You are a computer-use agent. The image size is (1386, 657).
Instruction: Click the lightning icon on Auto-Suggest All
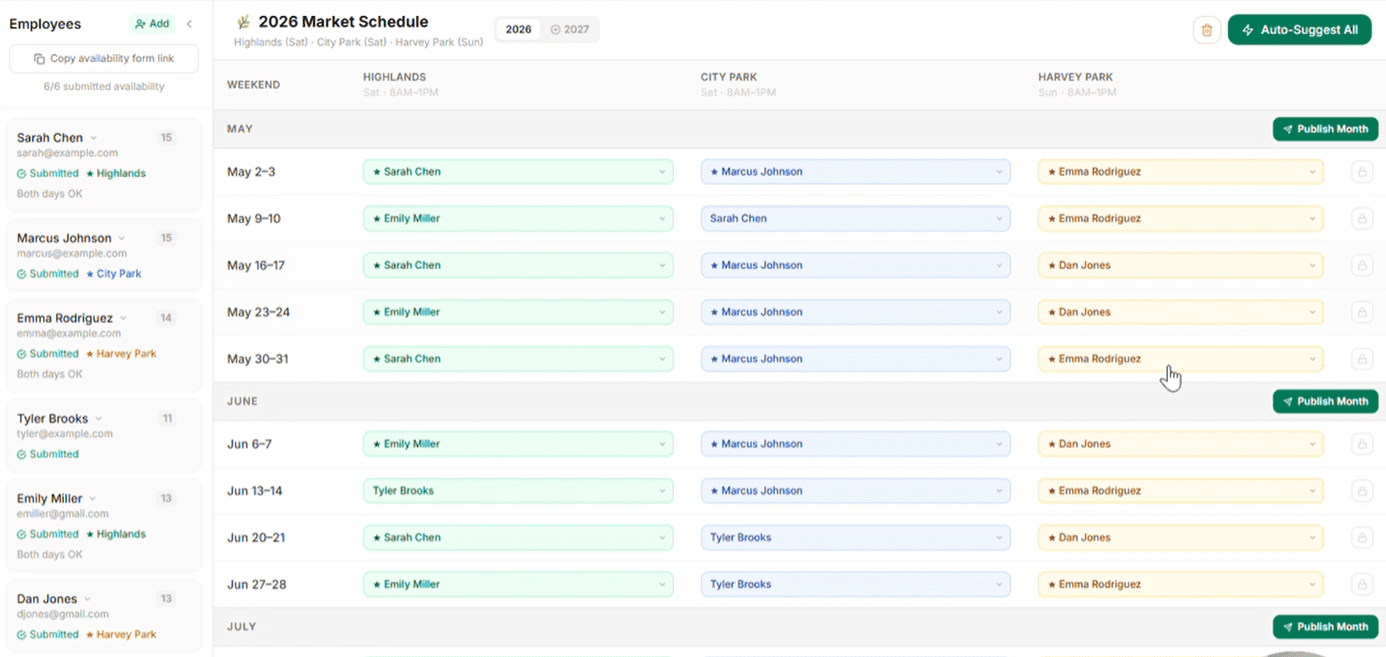[1250, 30]
